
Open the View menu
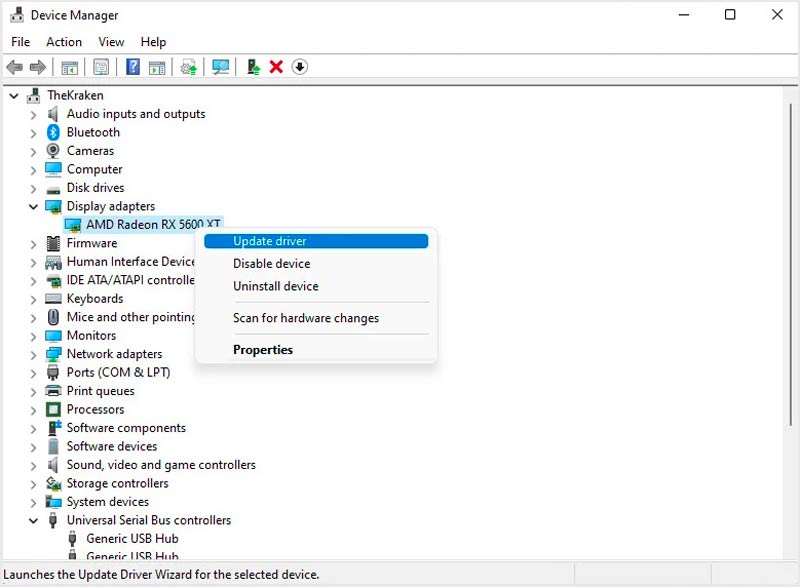click(x=111, y=42)
